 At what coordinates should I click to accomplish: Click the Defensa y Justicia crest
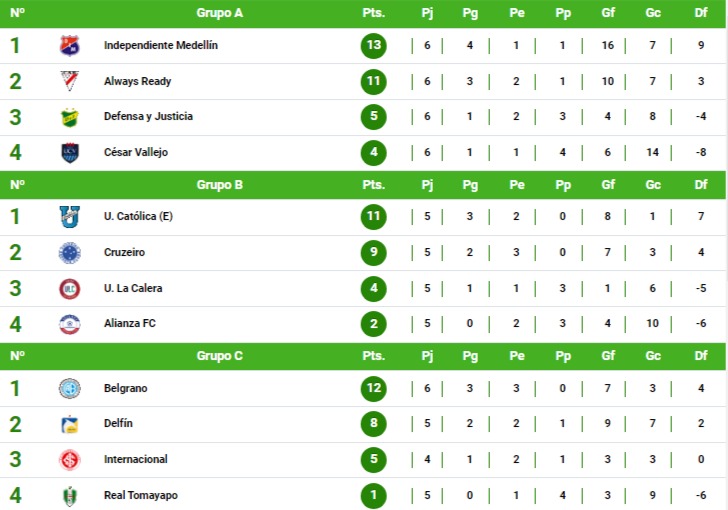tap(69, 117)
